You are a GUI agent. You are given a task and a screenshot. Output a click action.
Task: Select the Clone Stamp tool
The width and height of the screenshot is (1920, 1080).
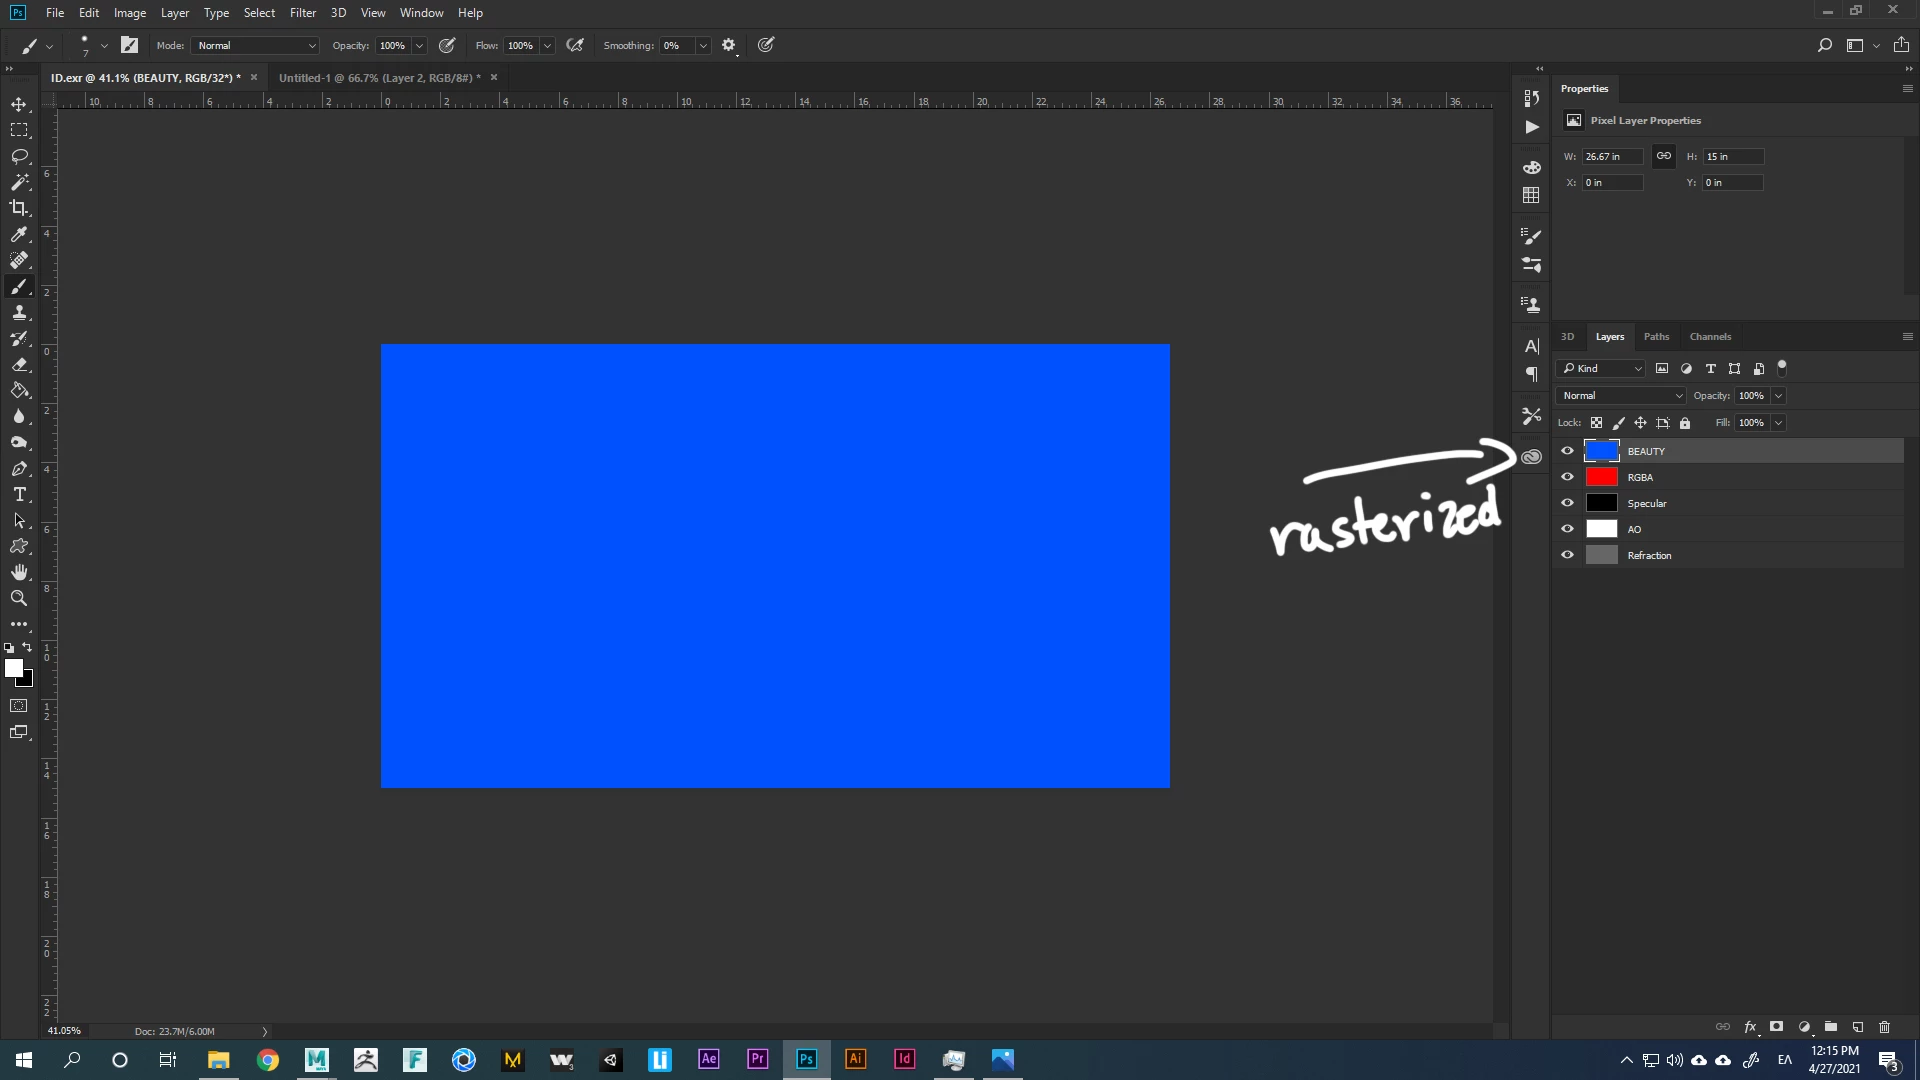pyautogui.click(x=19, y=313)
